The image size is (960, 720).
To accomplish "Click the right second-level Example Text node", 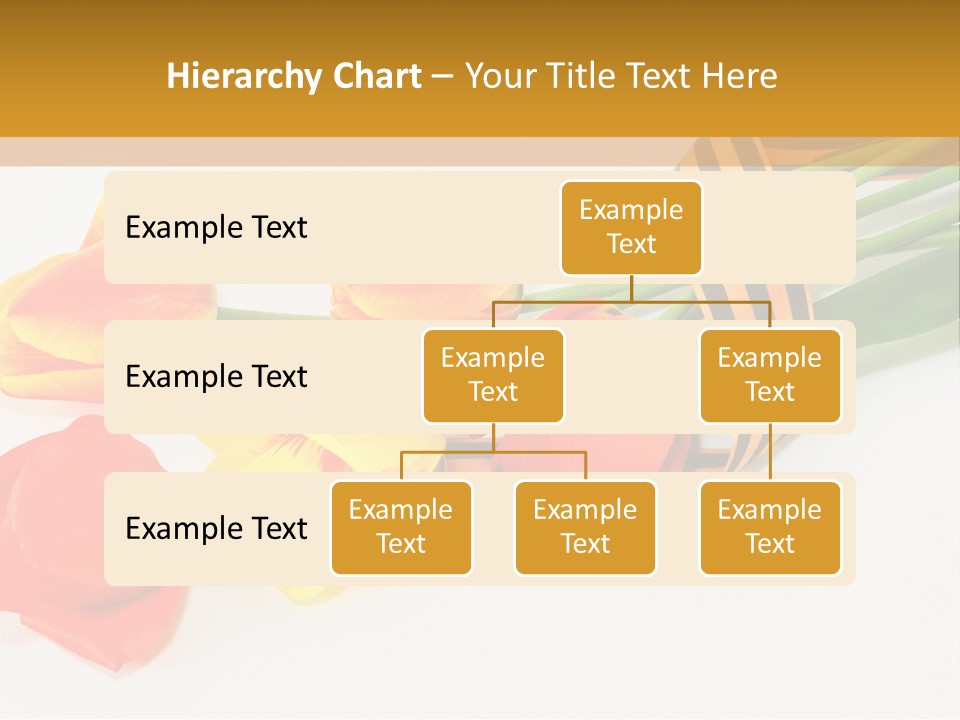I will [770, 375].
